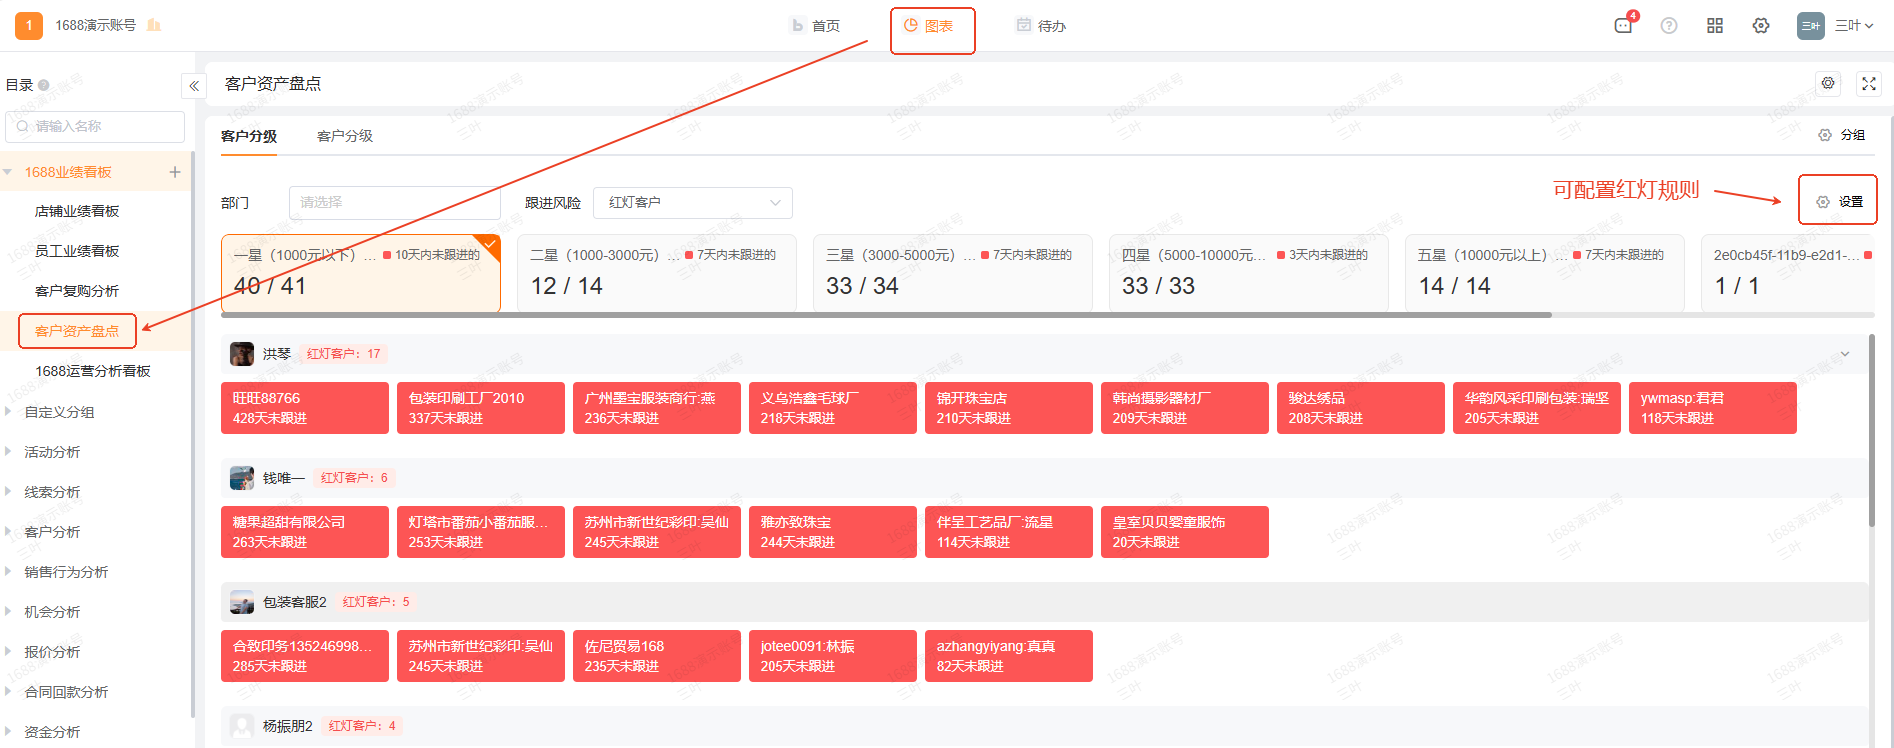Click 洪琴's avatar thumbnail
This screenshot has height=748, width=1894.
[242, 354]
